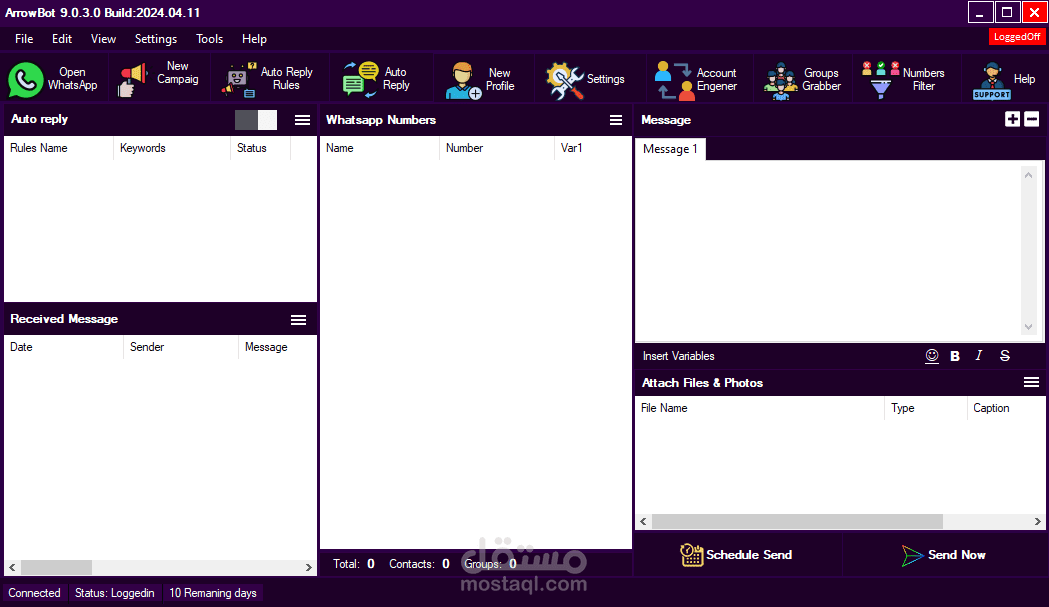Open the Auto reply panel hamburger menu
Image resolution: width=1049 pixels, height=607 pixels.
click(302, 120)
